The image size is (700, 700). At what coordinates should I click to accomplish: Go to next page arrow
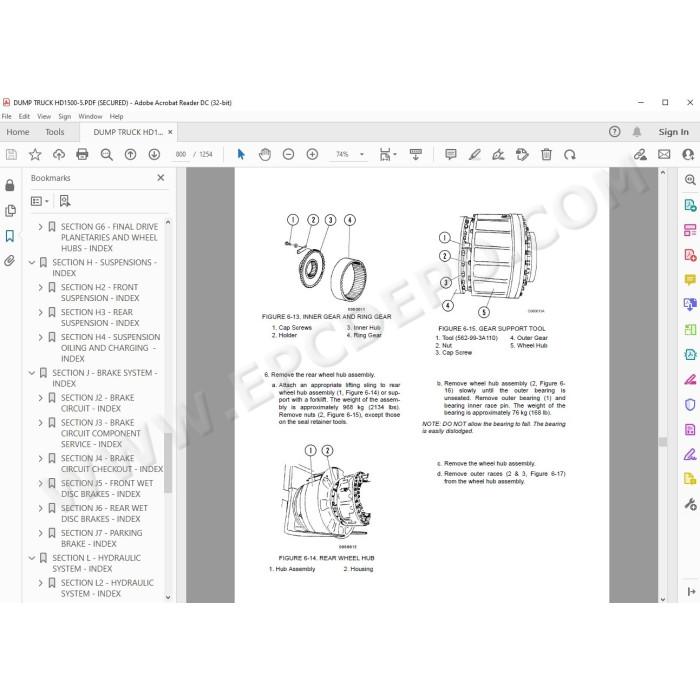(x=154, y=154)
